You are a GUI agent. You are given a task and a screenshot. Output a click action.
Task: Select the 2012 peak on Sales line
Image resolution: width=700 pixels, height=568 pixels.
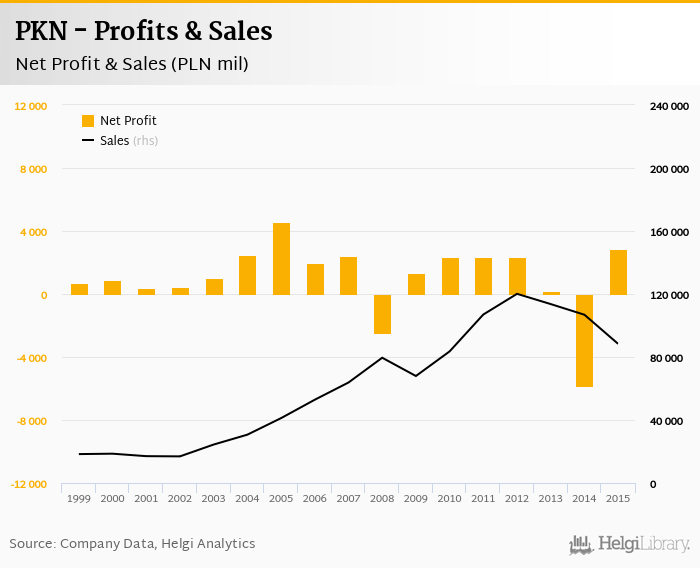tap(517, 293)
